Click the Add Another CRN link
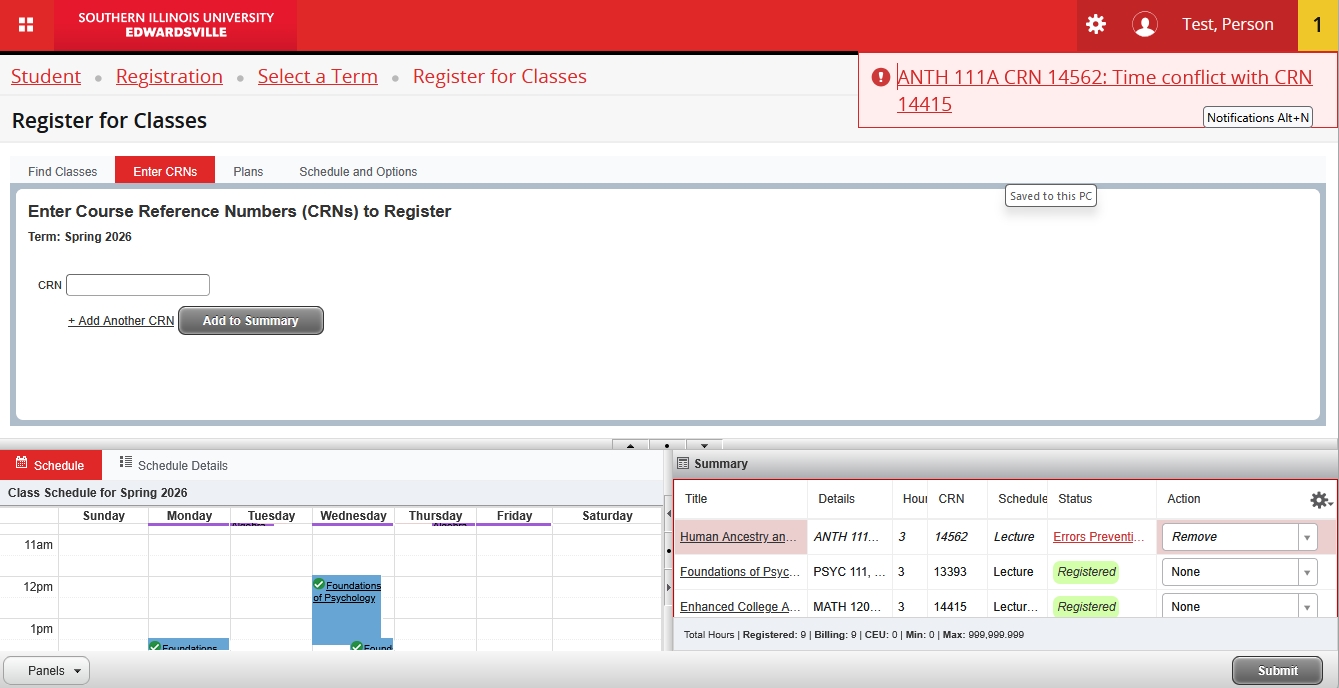The width and height of the screenshot is (1339, 688). point(121,321)
